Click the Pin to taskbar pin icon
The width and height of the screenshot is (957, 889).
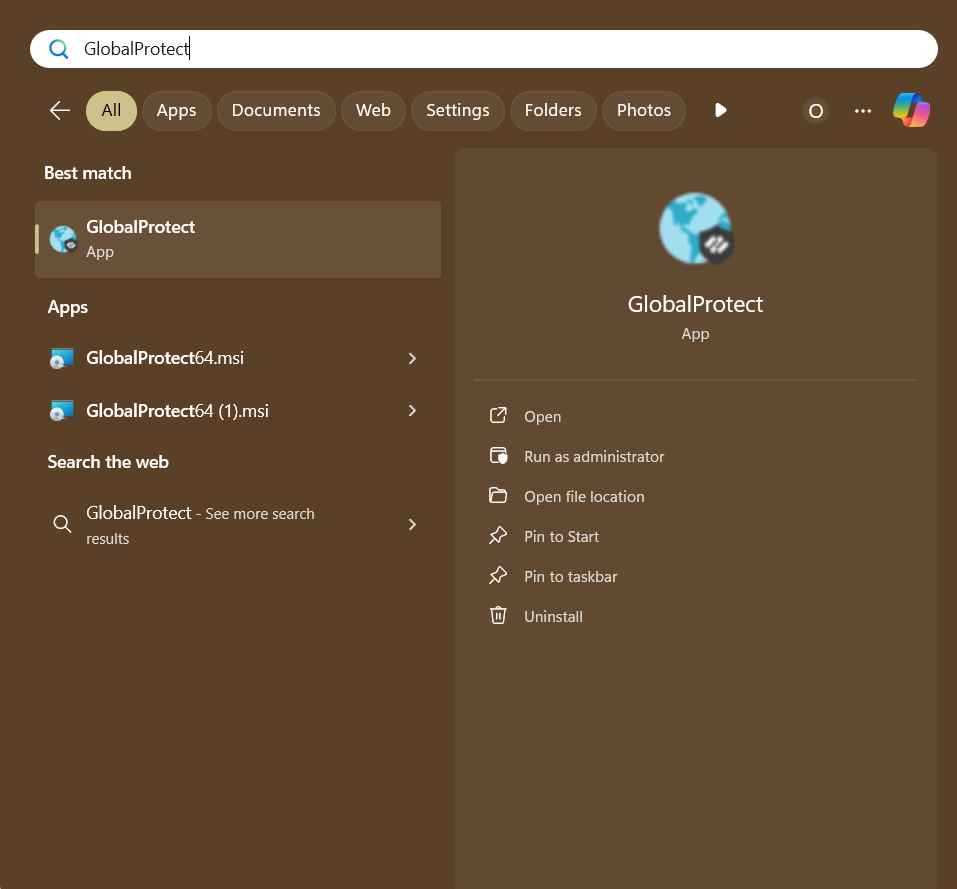[x=498, y=576]
